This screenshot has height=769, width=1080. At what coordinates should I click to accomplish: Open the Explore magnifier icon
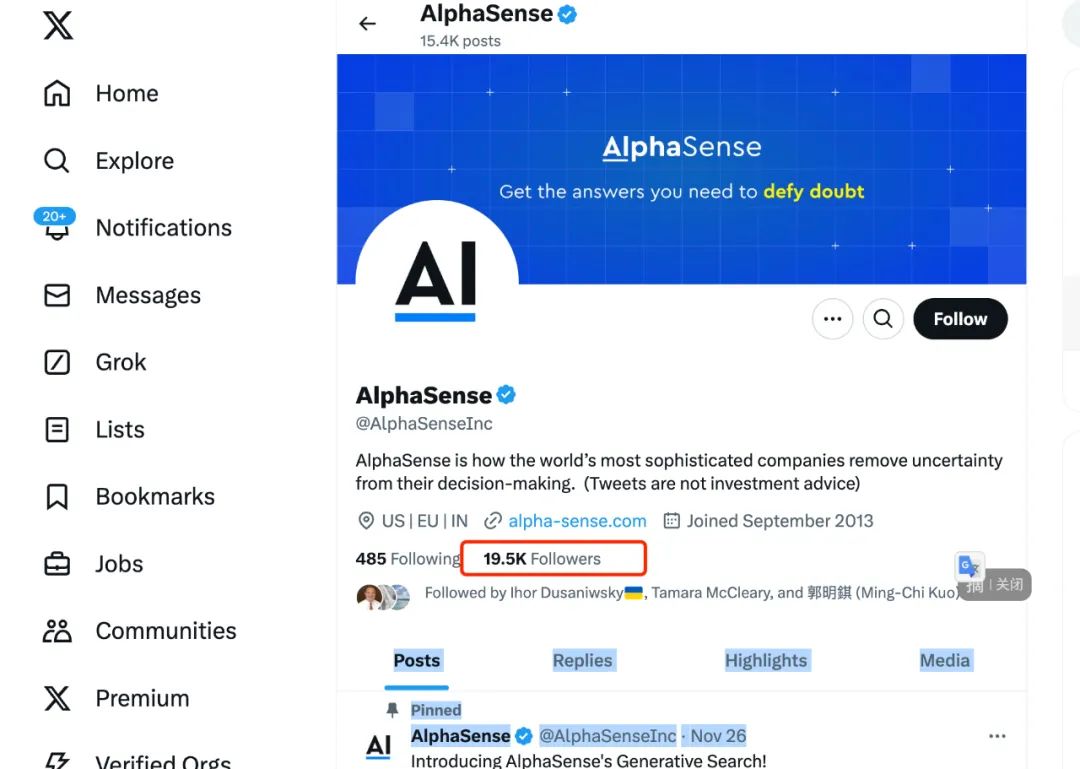pyautogui.click(x=56, y=161)
